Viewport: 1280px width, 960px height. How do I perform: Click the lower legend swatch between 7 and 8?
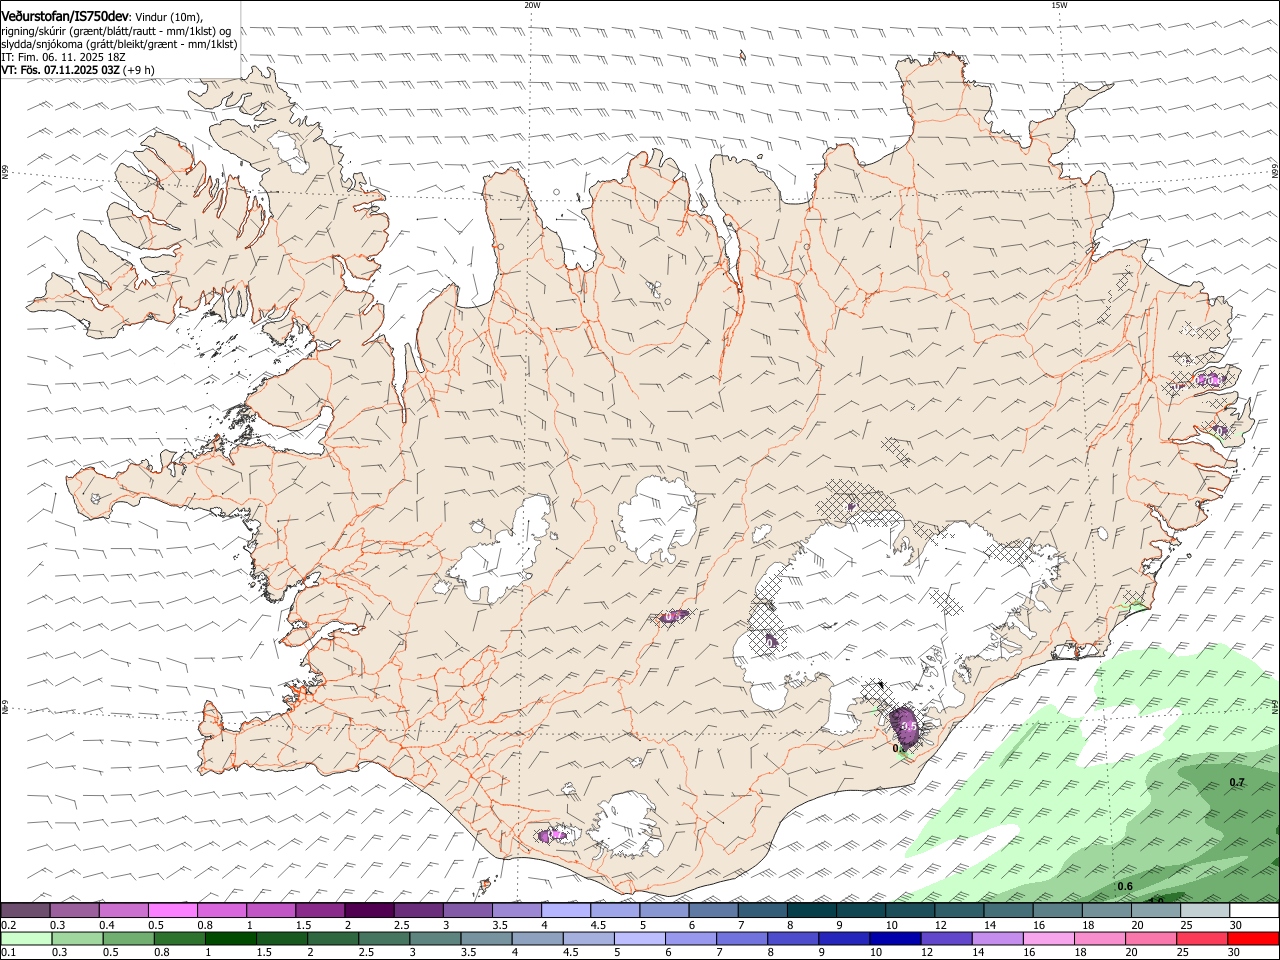[x=740, y=939]
